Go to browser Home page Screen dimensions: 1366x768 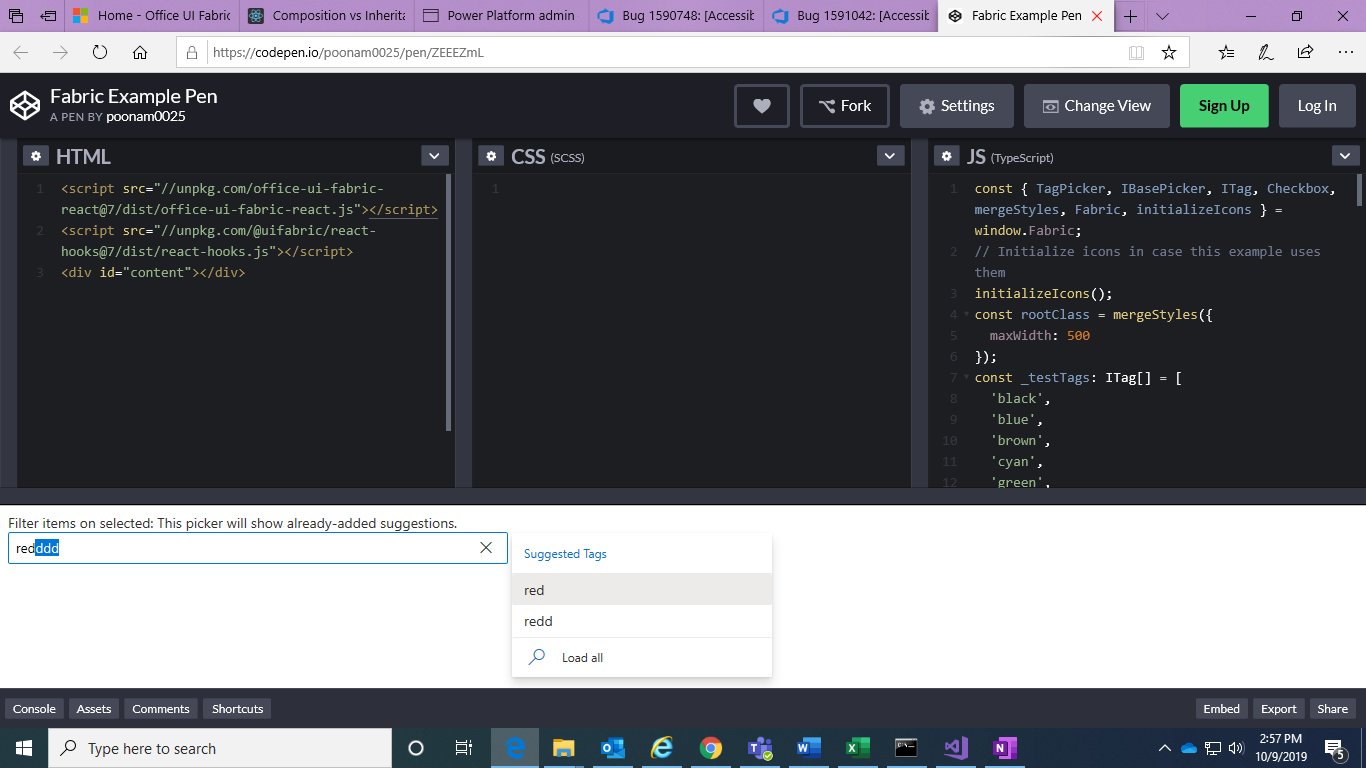(140, 52)
